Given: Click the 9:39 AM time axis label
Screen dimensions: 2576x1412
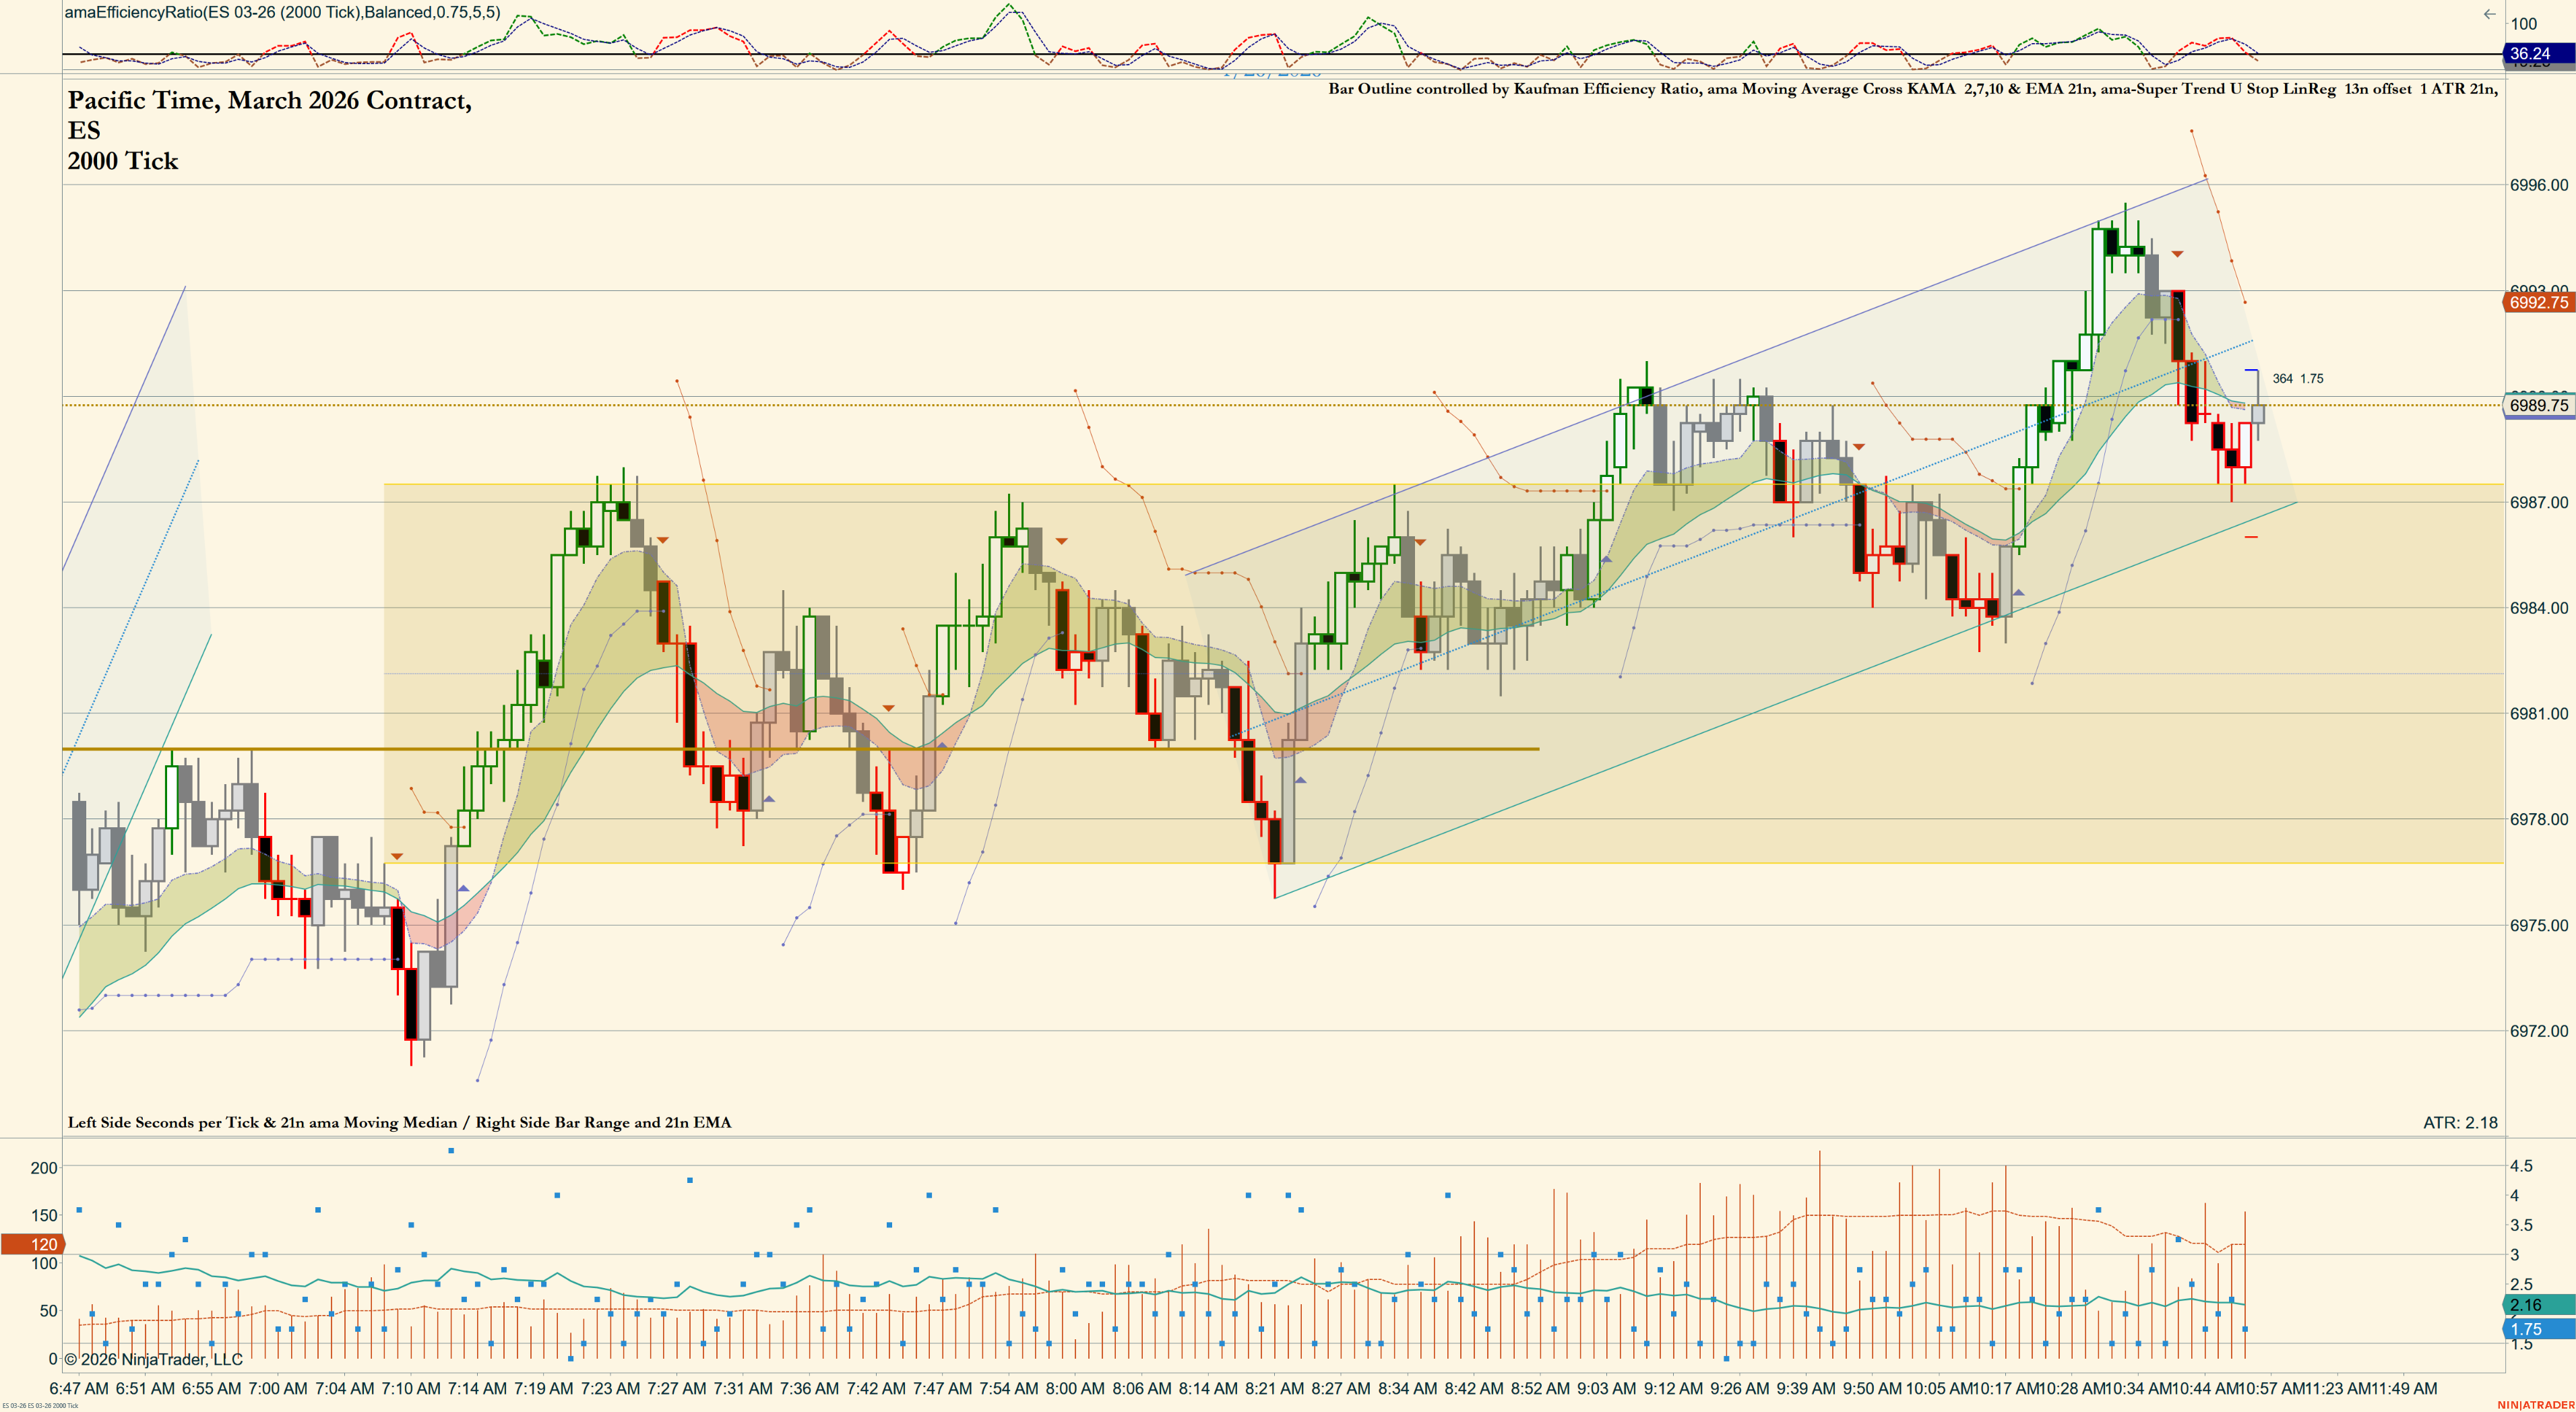Looking at the screenshot, I should coord(1806,1389).
